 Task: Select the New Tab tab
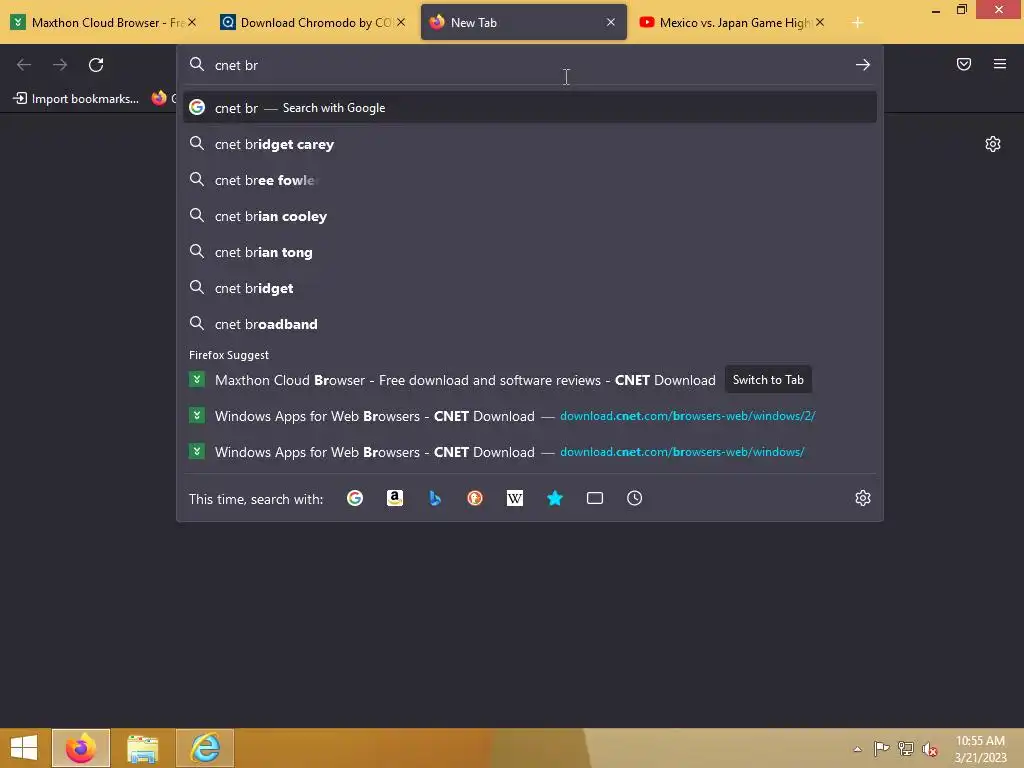point(524,22)
